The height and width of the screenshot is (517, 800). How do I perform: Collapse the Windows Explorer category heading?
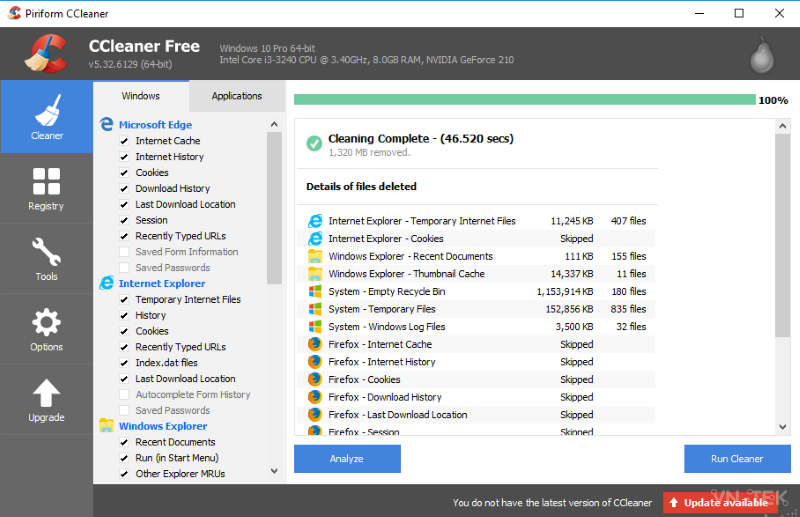click(x=163, y=426)
